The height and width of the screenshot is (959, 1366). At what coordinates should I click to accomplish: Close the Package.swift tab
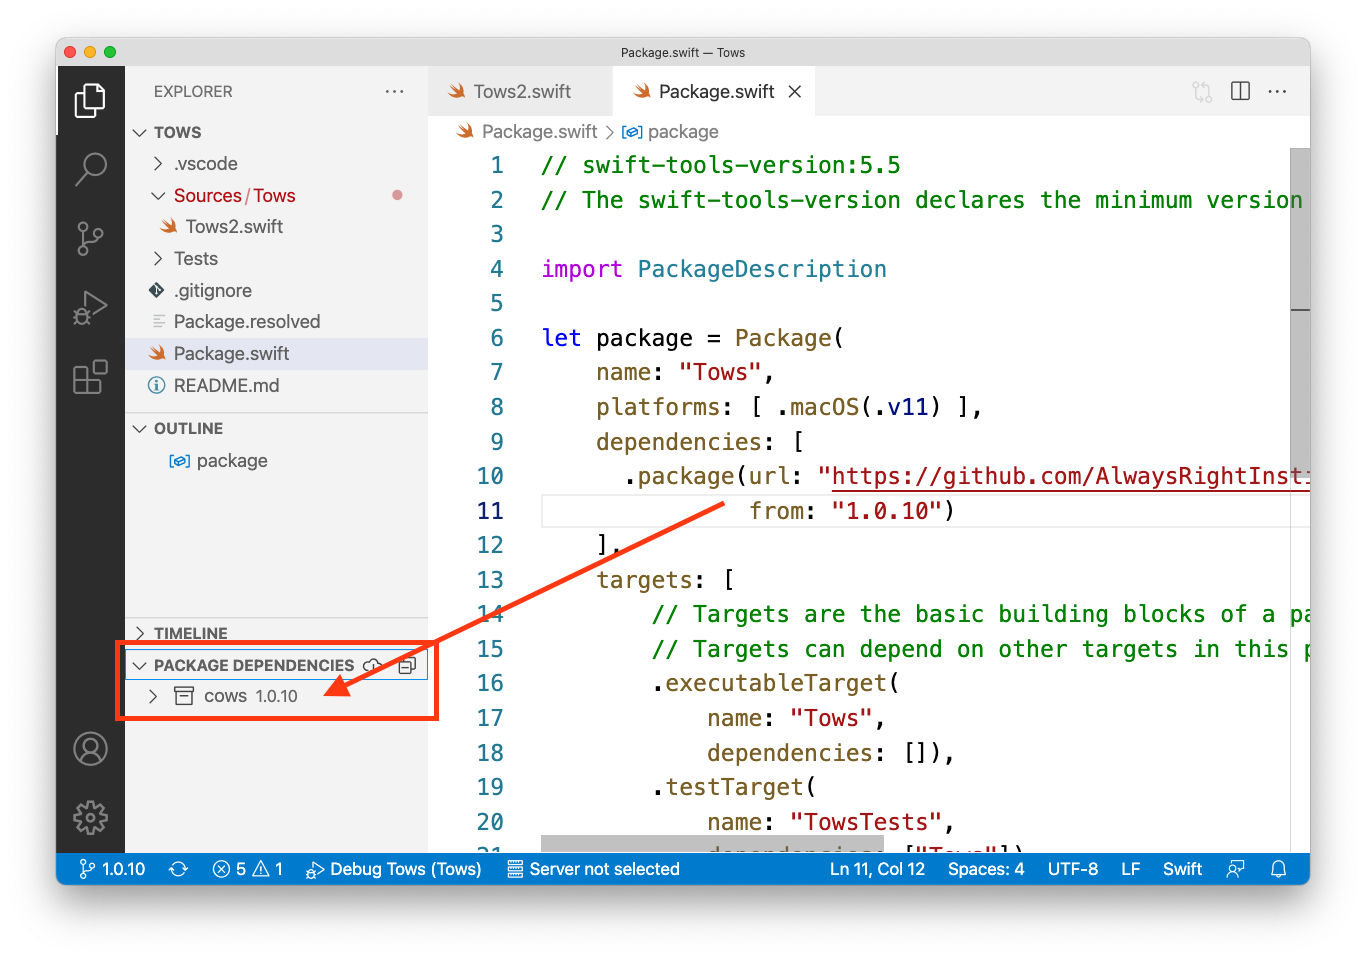[795, 91]
